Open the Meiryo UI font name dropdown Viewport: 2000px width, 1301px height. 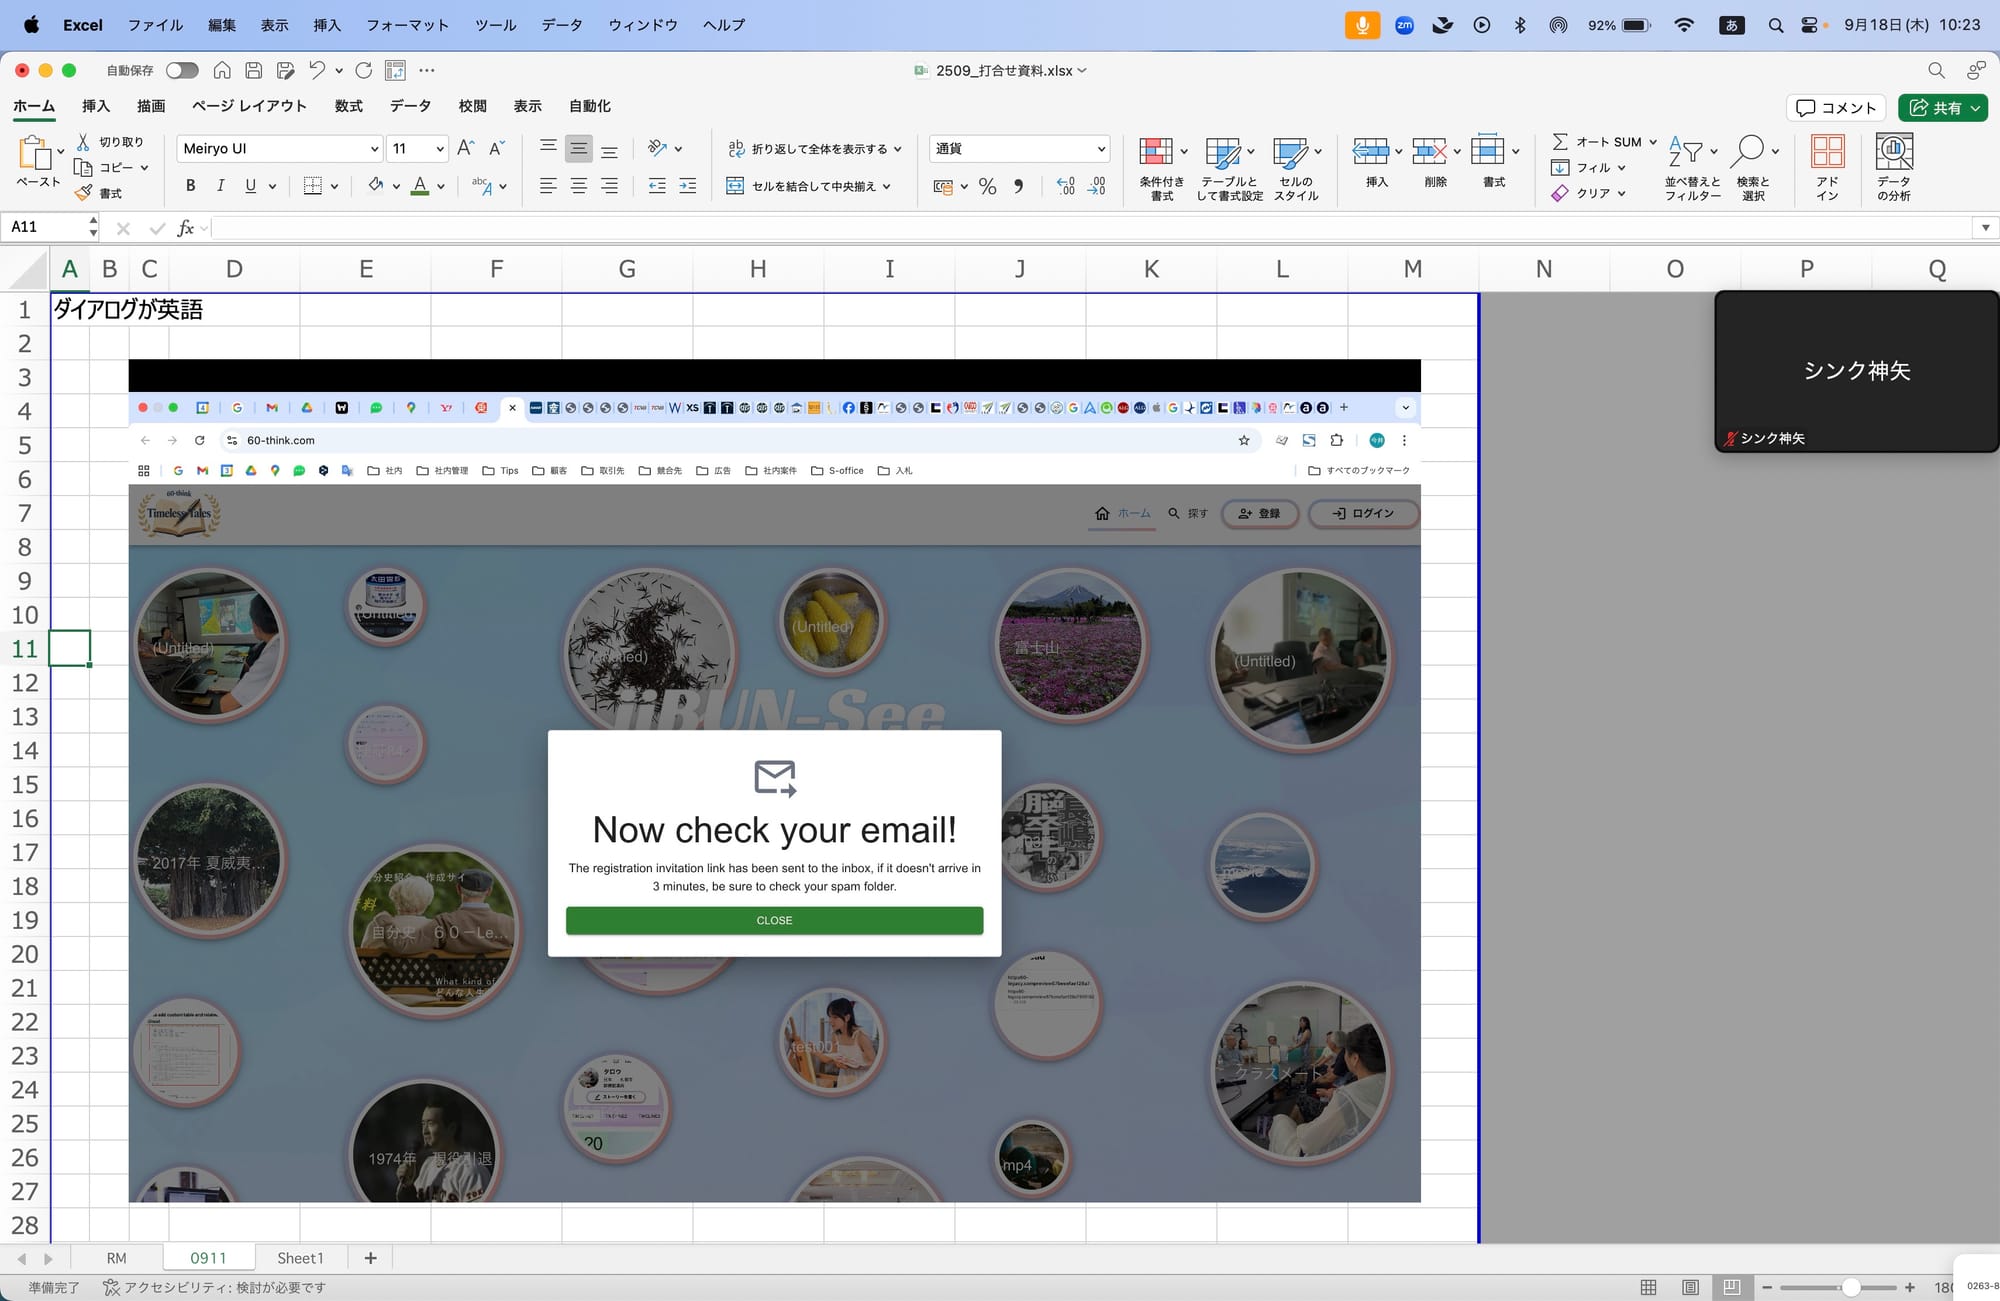coord(374,149)
